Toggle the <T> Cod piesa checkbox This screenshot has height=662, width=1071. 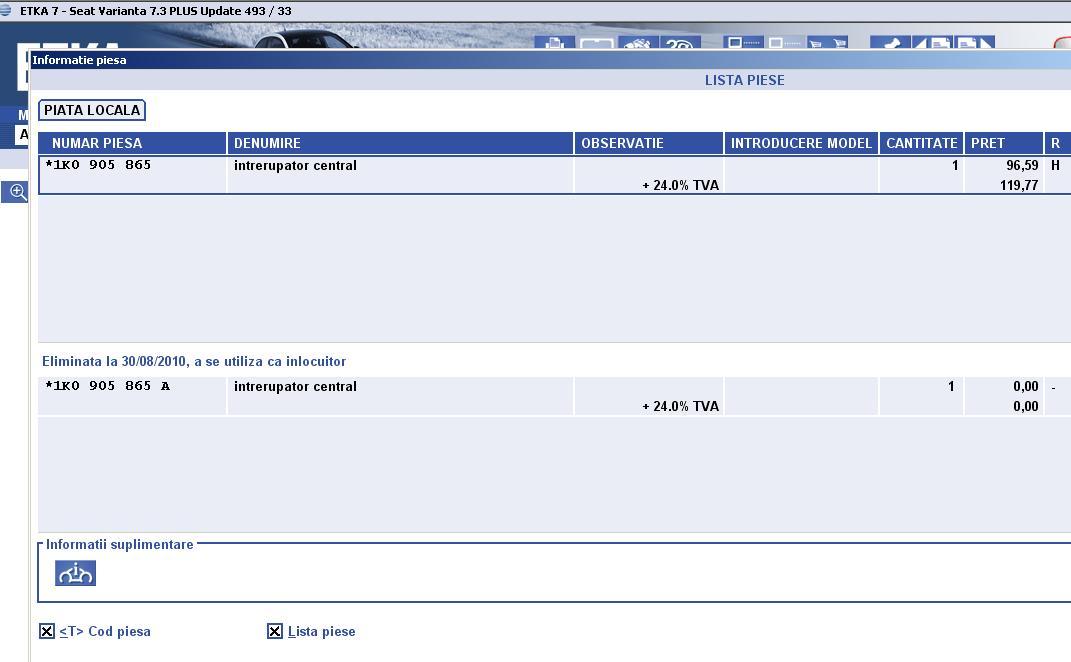point(47,631)
